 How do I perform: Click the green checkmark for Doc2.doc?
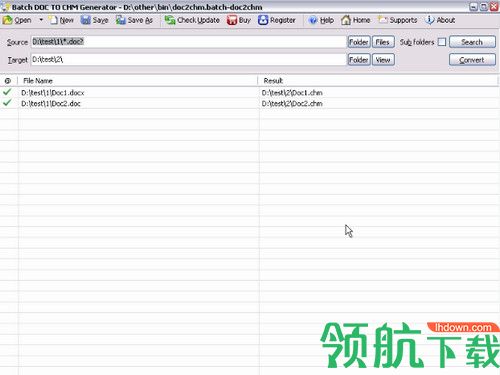tap(7, 103)
